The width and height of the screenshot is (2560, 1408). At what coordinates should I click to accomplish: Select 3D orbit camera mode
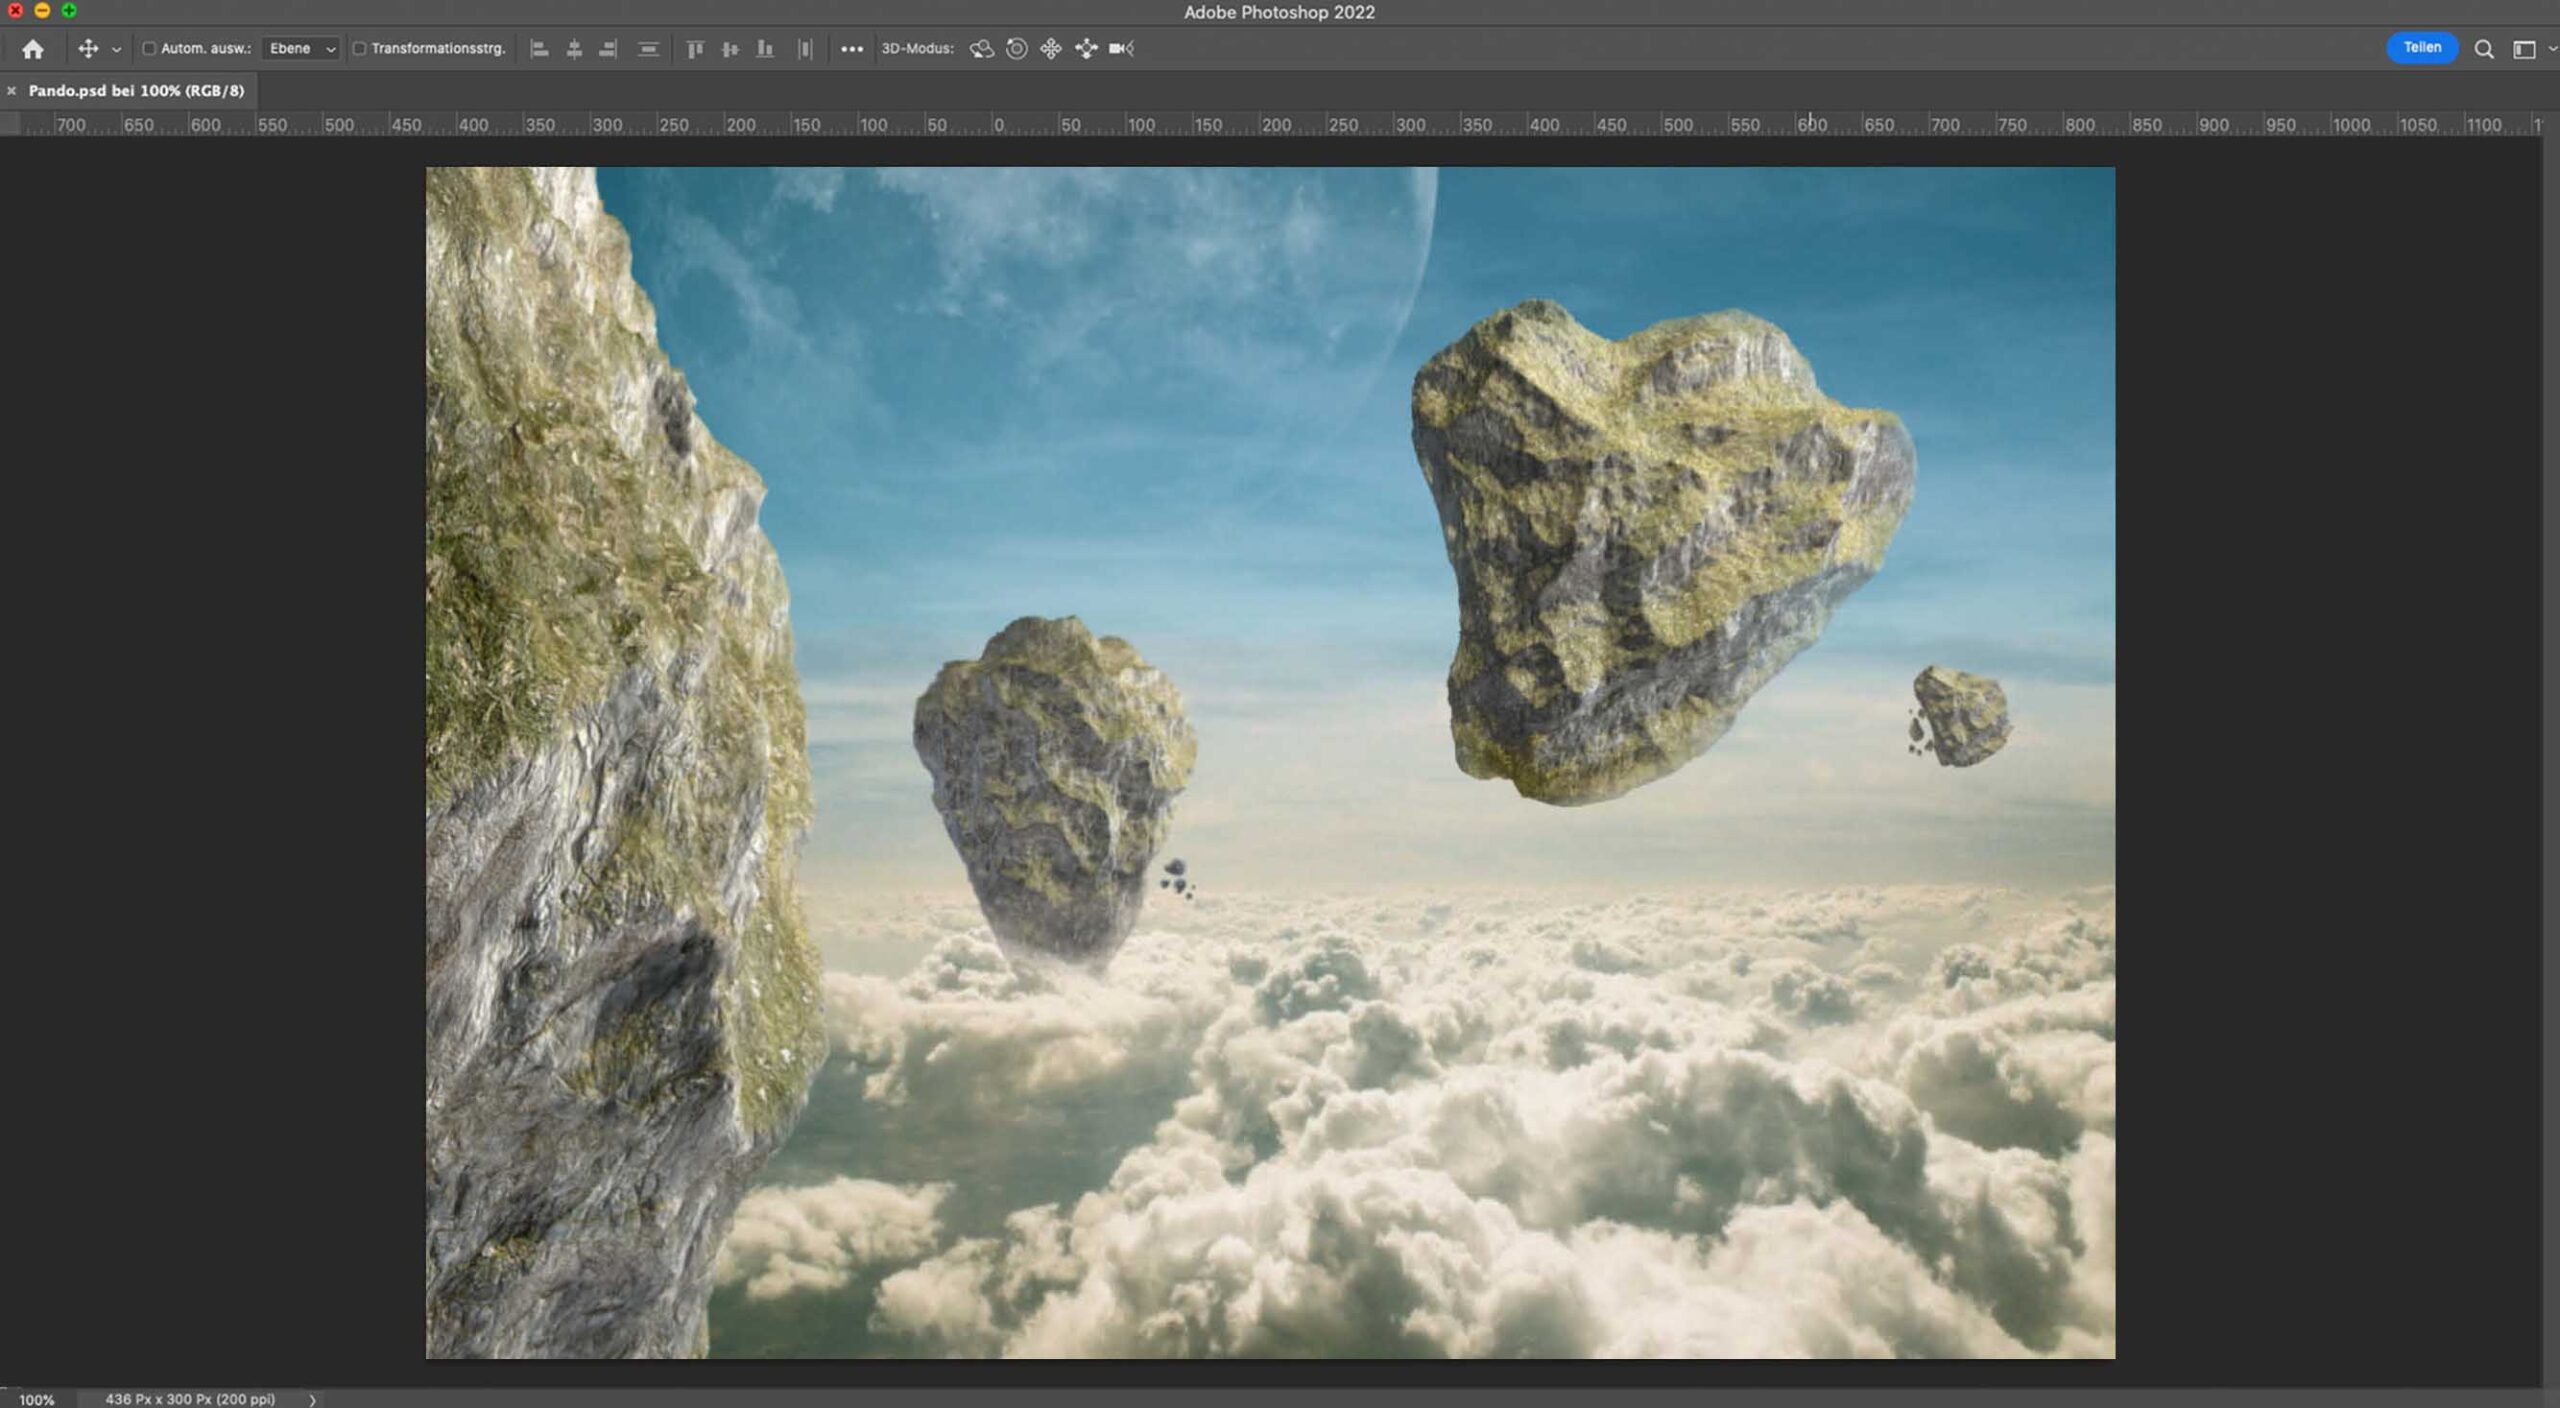coord(981,48)
